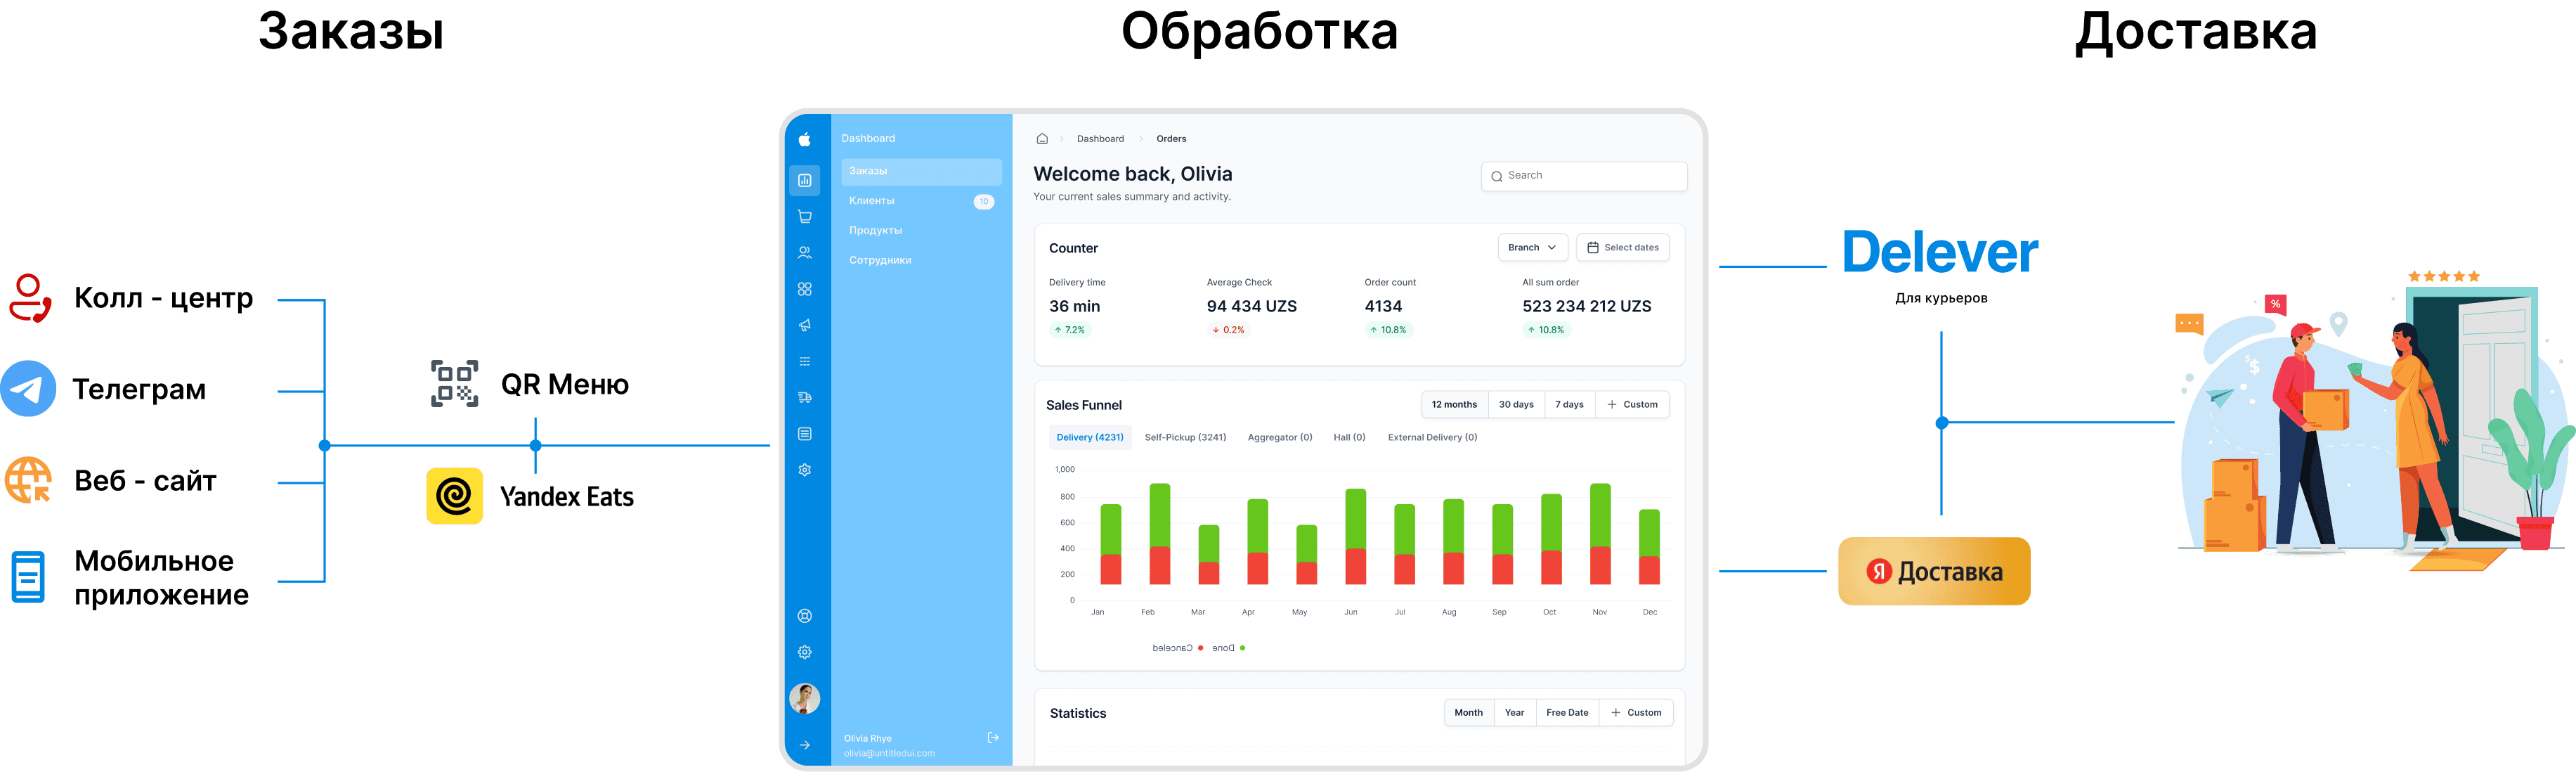Click the logout icon beside Olivia Rhye
2576x772 pixels.
pos(993,738)
